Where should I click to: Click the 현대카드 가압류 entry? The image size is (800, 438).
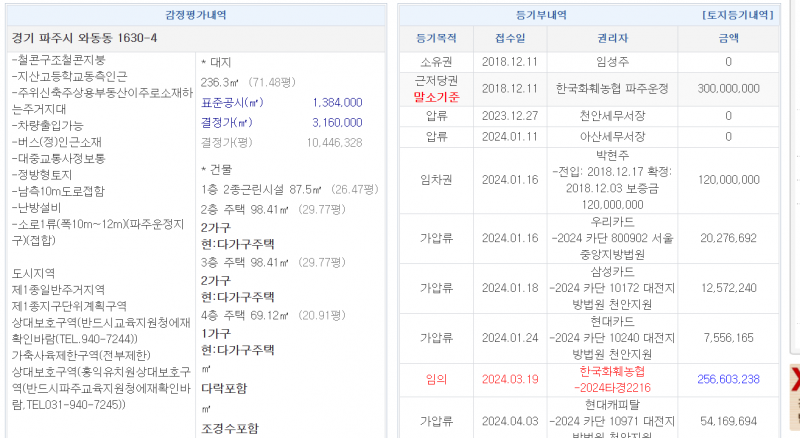612,337
